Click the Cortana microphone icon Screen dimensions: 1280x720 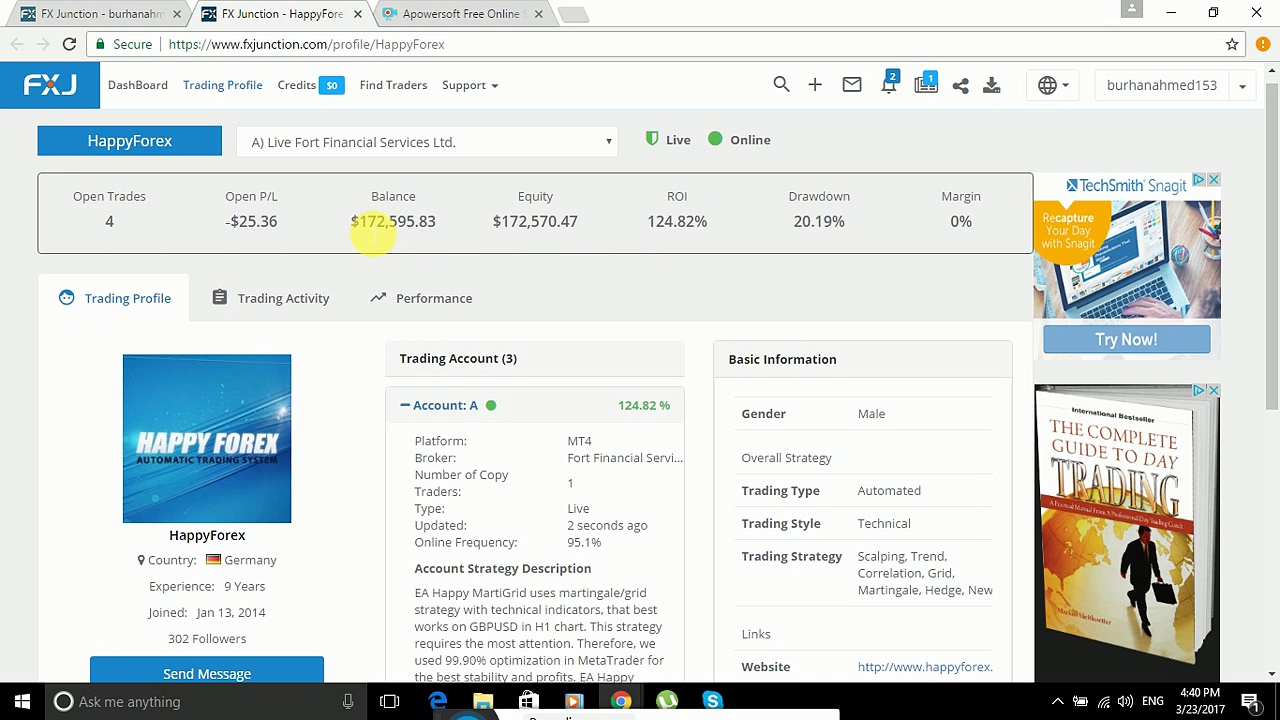[348, 702]
